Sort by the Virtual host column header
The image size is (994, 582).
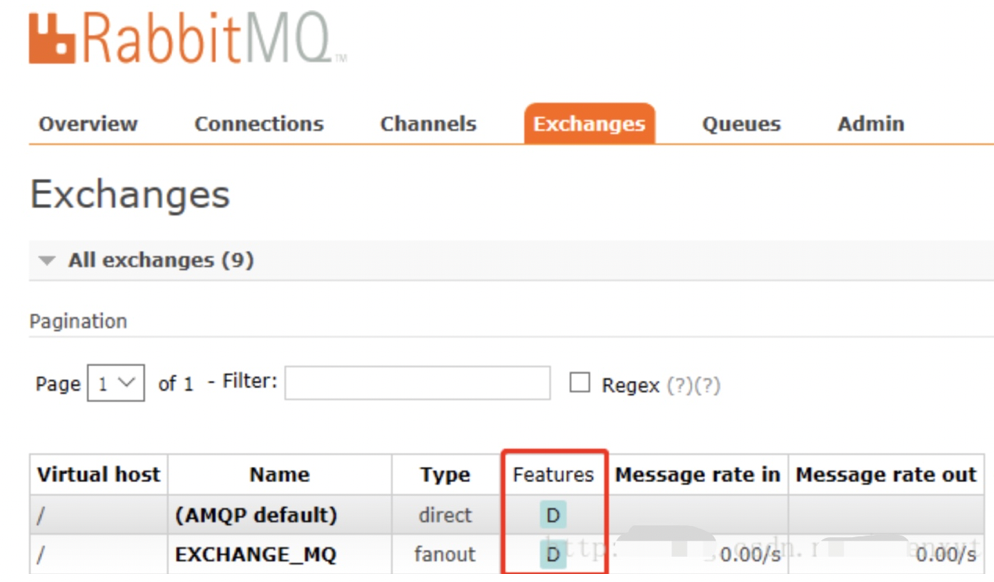(99, 474)
